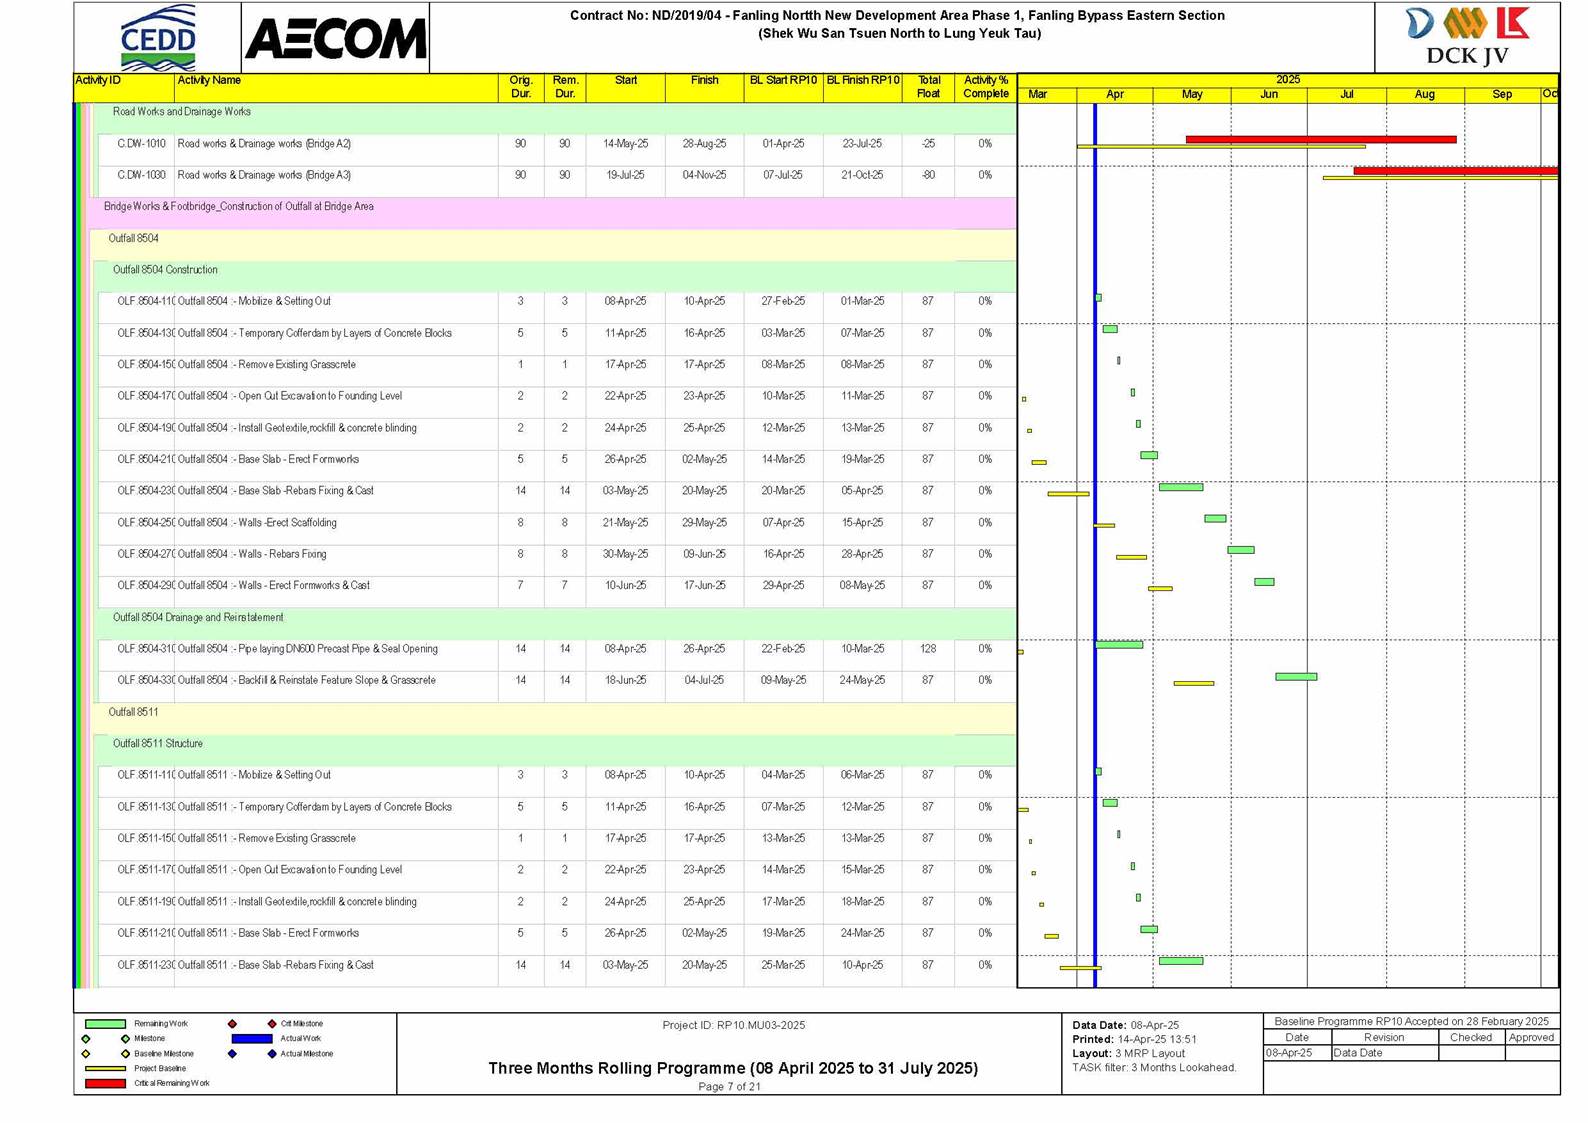Image resolution: width=1588 pixels, height=1123 pixels.
Task: Click the Checked cell in revision table
Action: tap(1471, 1037)
